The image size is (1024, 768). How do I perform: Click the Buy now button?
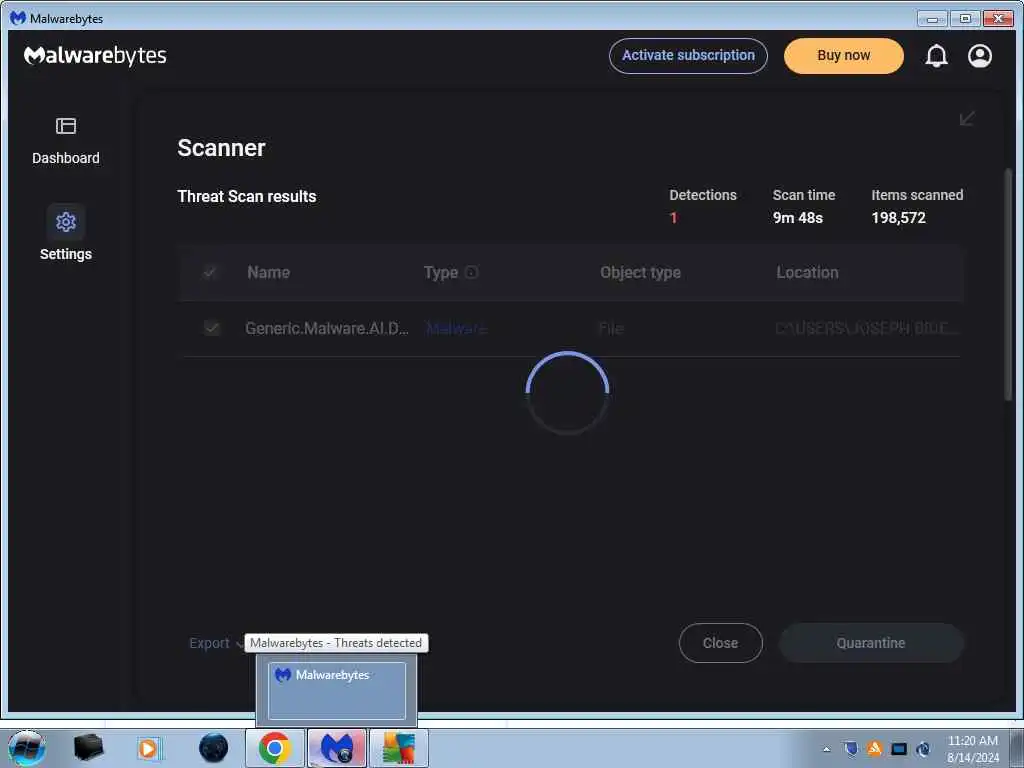point(844,56)
